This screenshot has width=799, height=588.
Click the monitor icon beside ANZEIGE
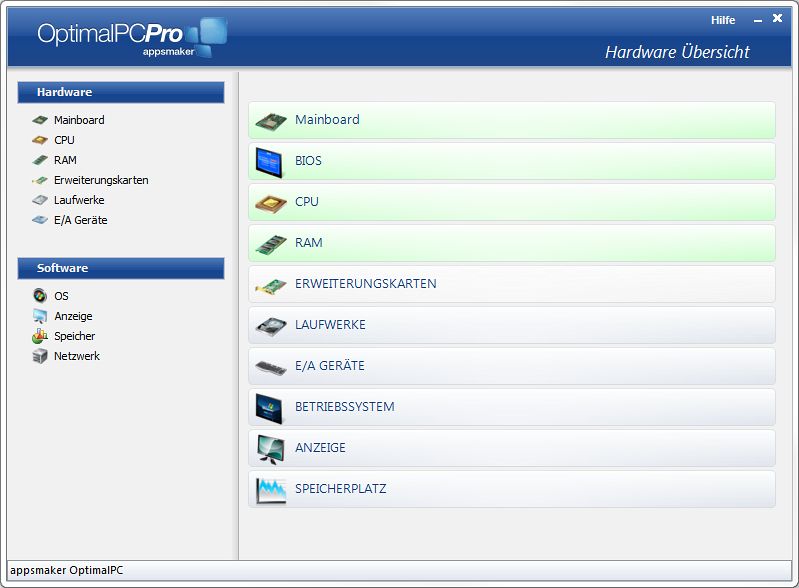point(271,449)
